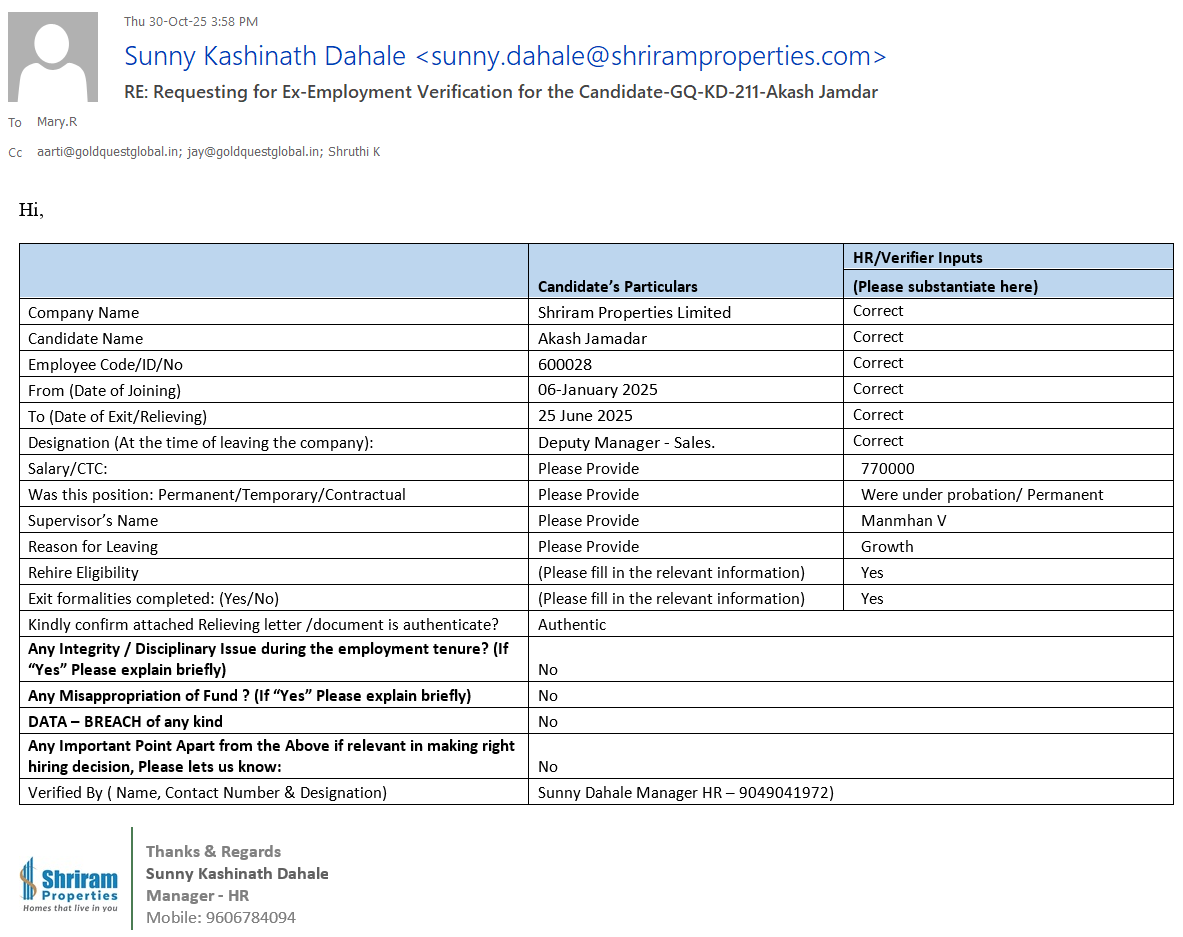Screen dimensions: 1183x937
Task: Click the Company Name row label
Action: tap(84, 312)
